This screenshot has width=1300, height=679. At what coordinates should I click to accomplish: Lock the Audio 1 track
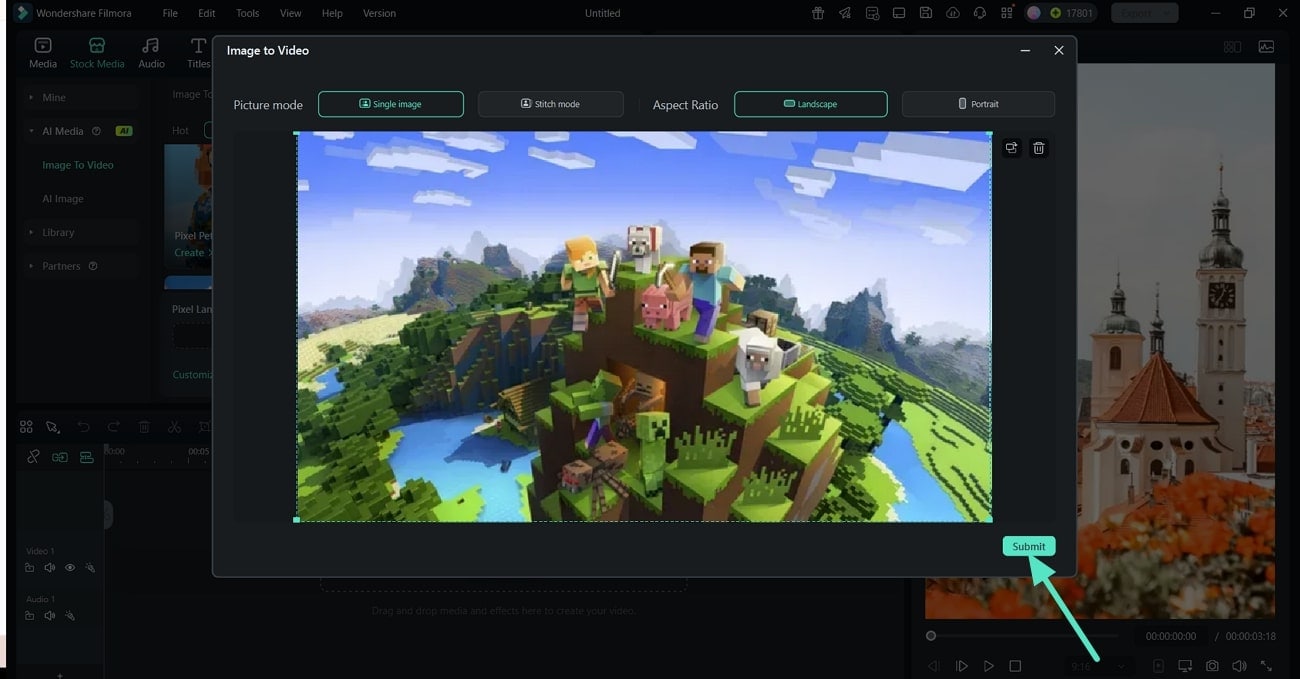[x=30, y=616]
